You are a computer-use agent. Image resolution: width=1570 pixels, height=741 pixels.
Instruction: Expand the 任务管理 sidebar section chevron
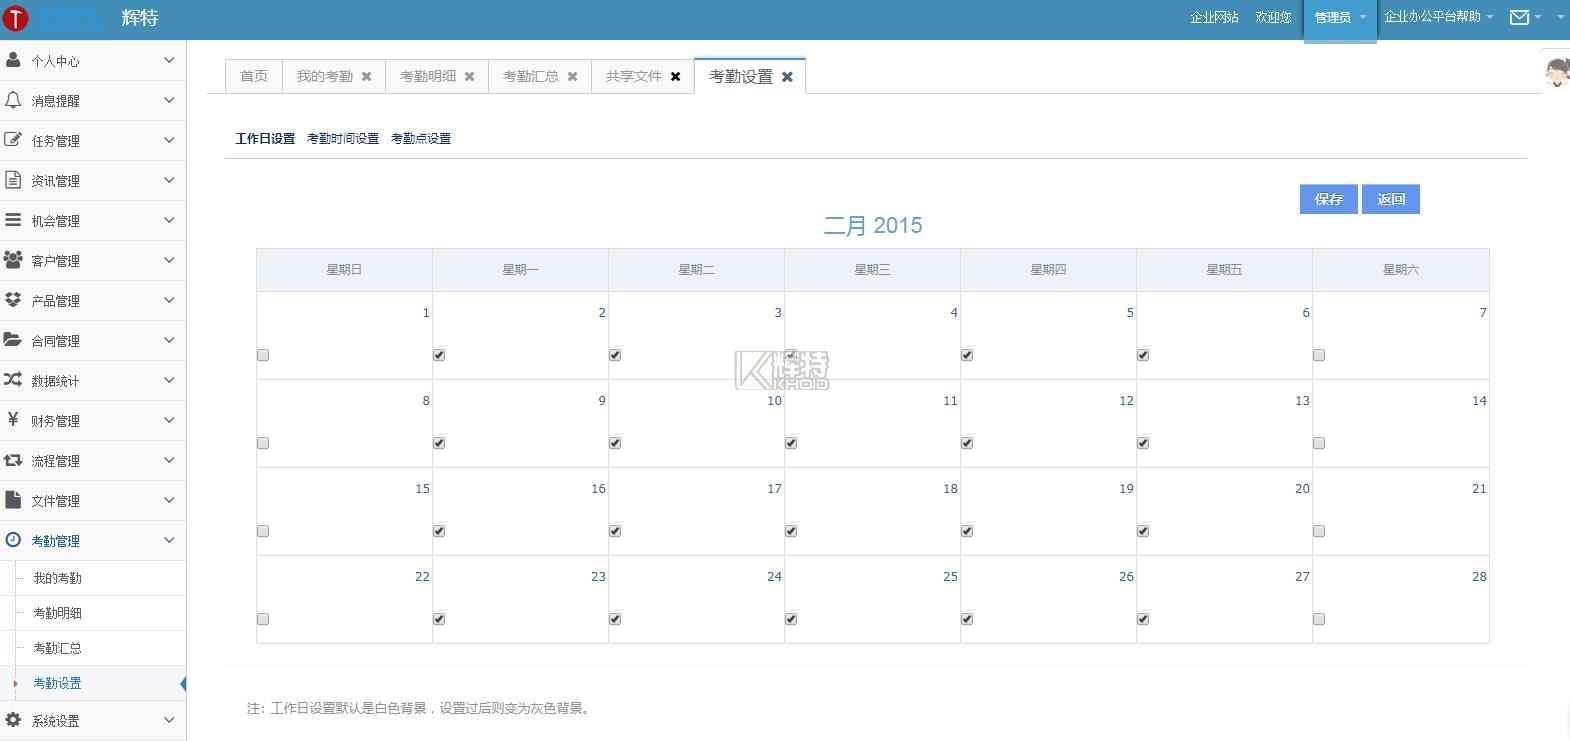[169, 140]
